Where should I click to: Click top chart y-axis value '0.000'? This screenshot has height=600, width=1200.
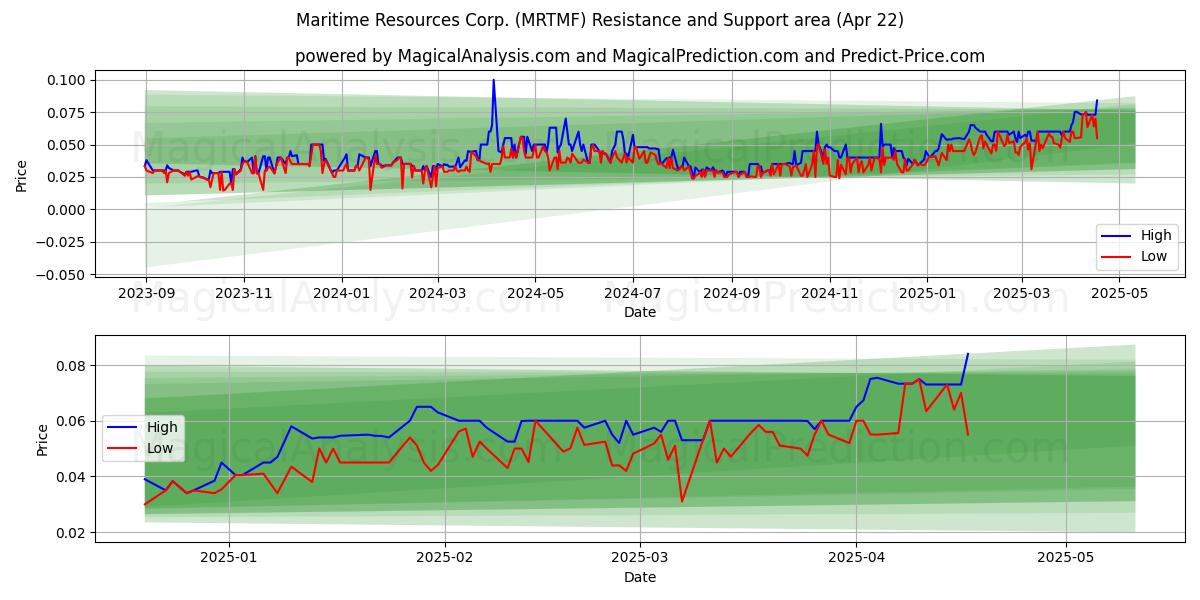66,210
